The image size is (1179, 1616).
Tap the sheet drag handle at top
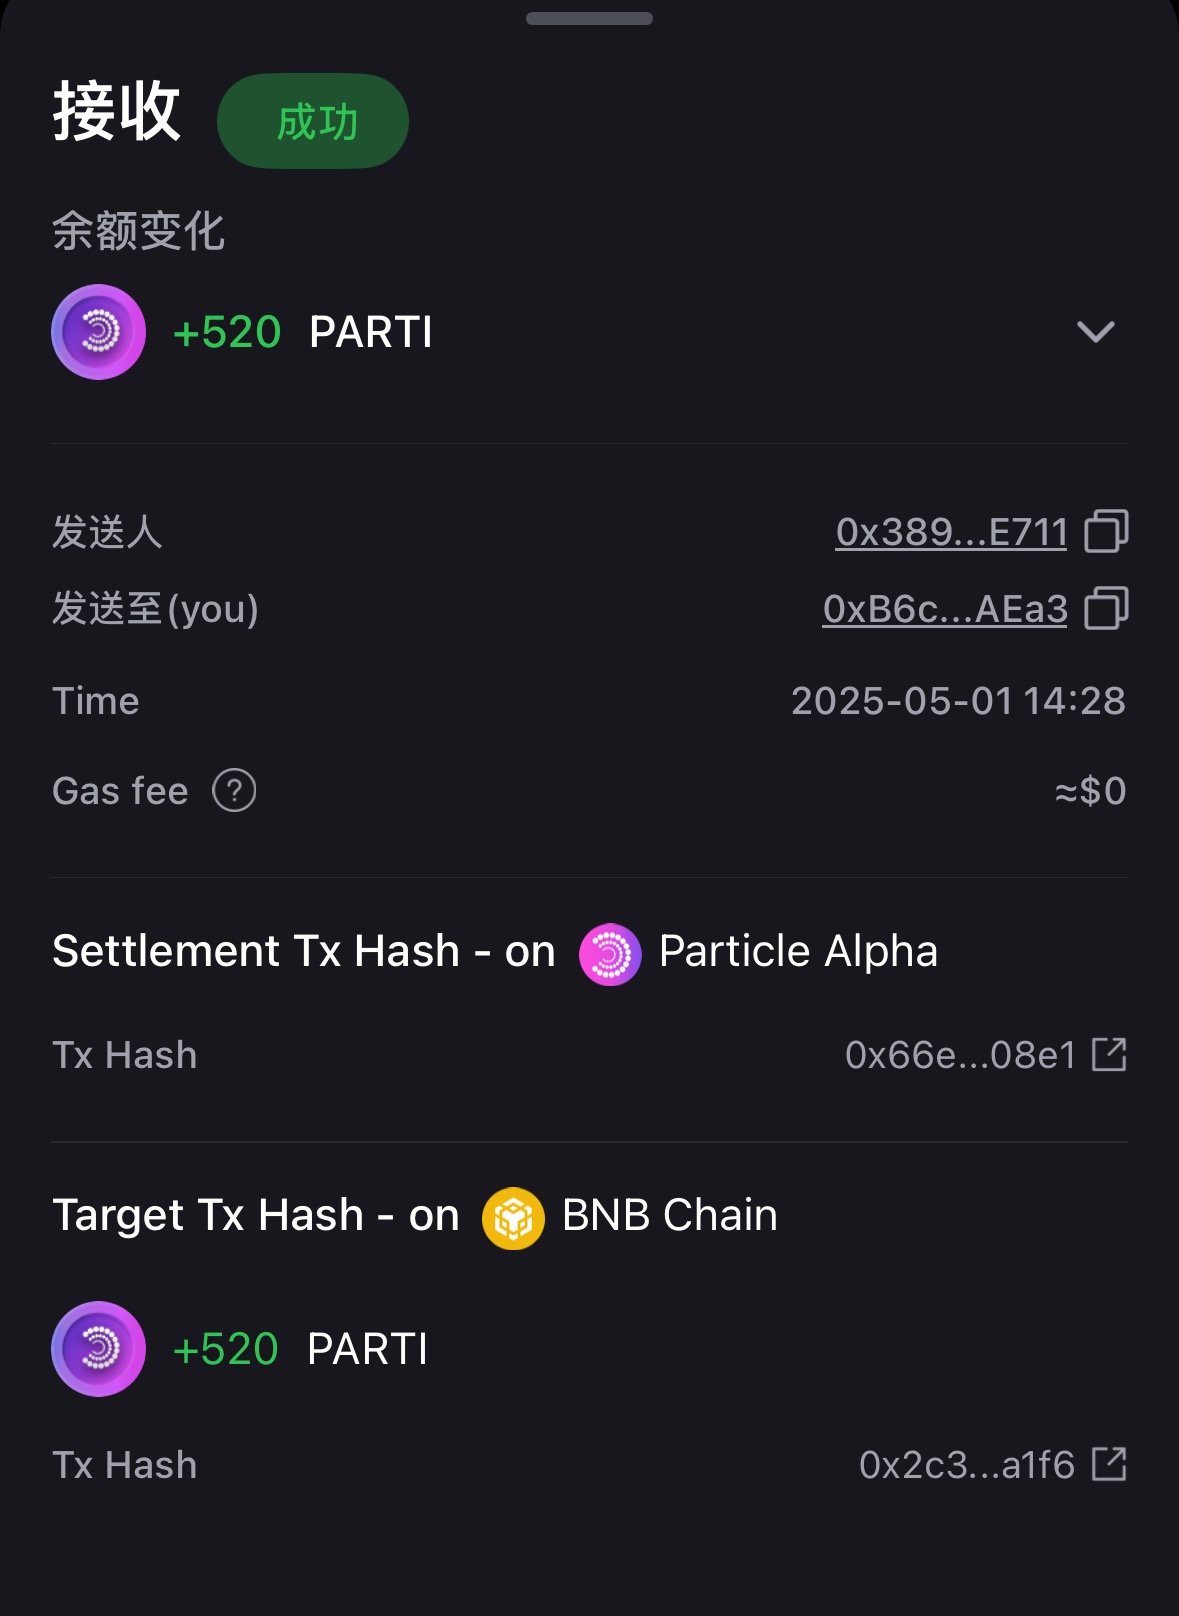[x=589, y=18]
